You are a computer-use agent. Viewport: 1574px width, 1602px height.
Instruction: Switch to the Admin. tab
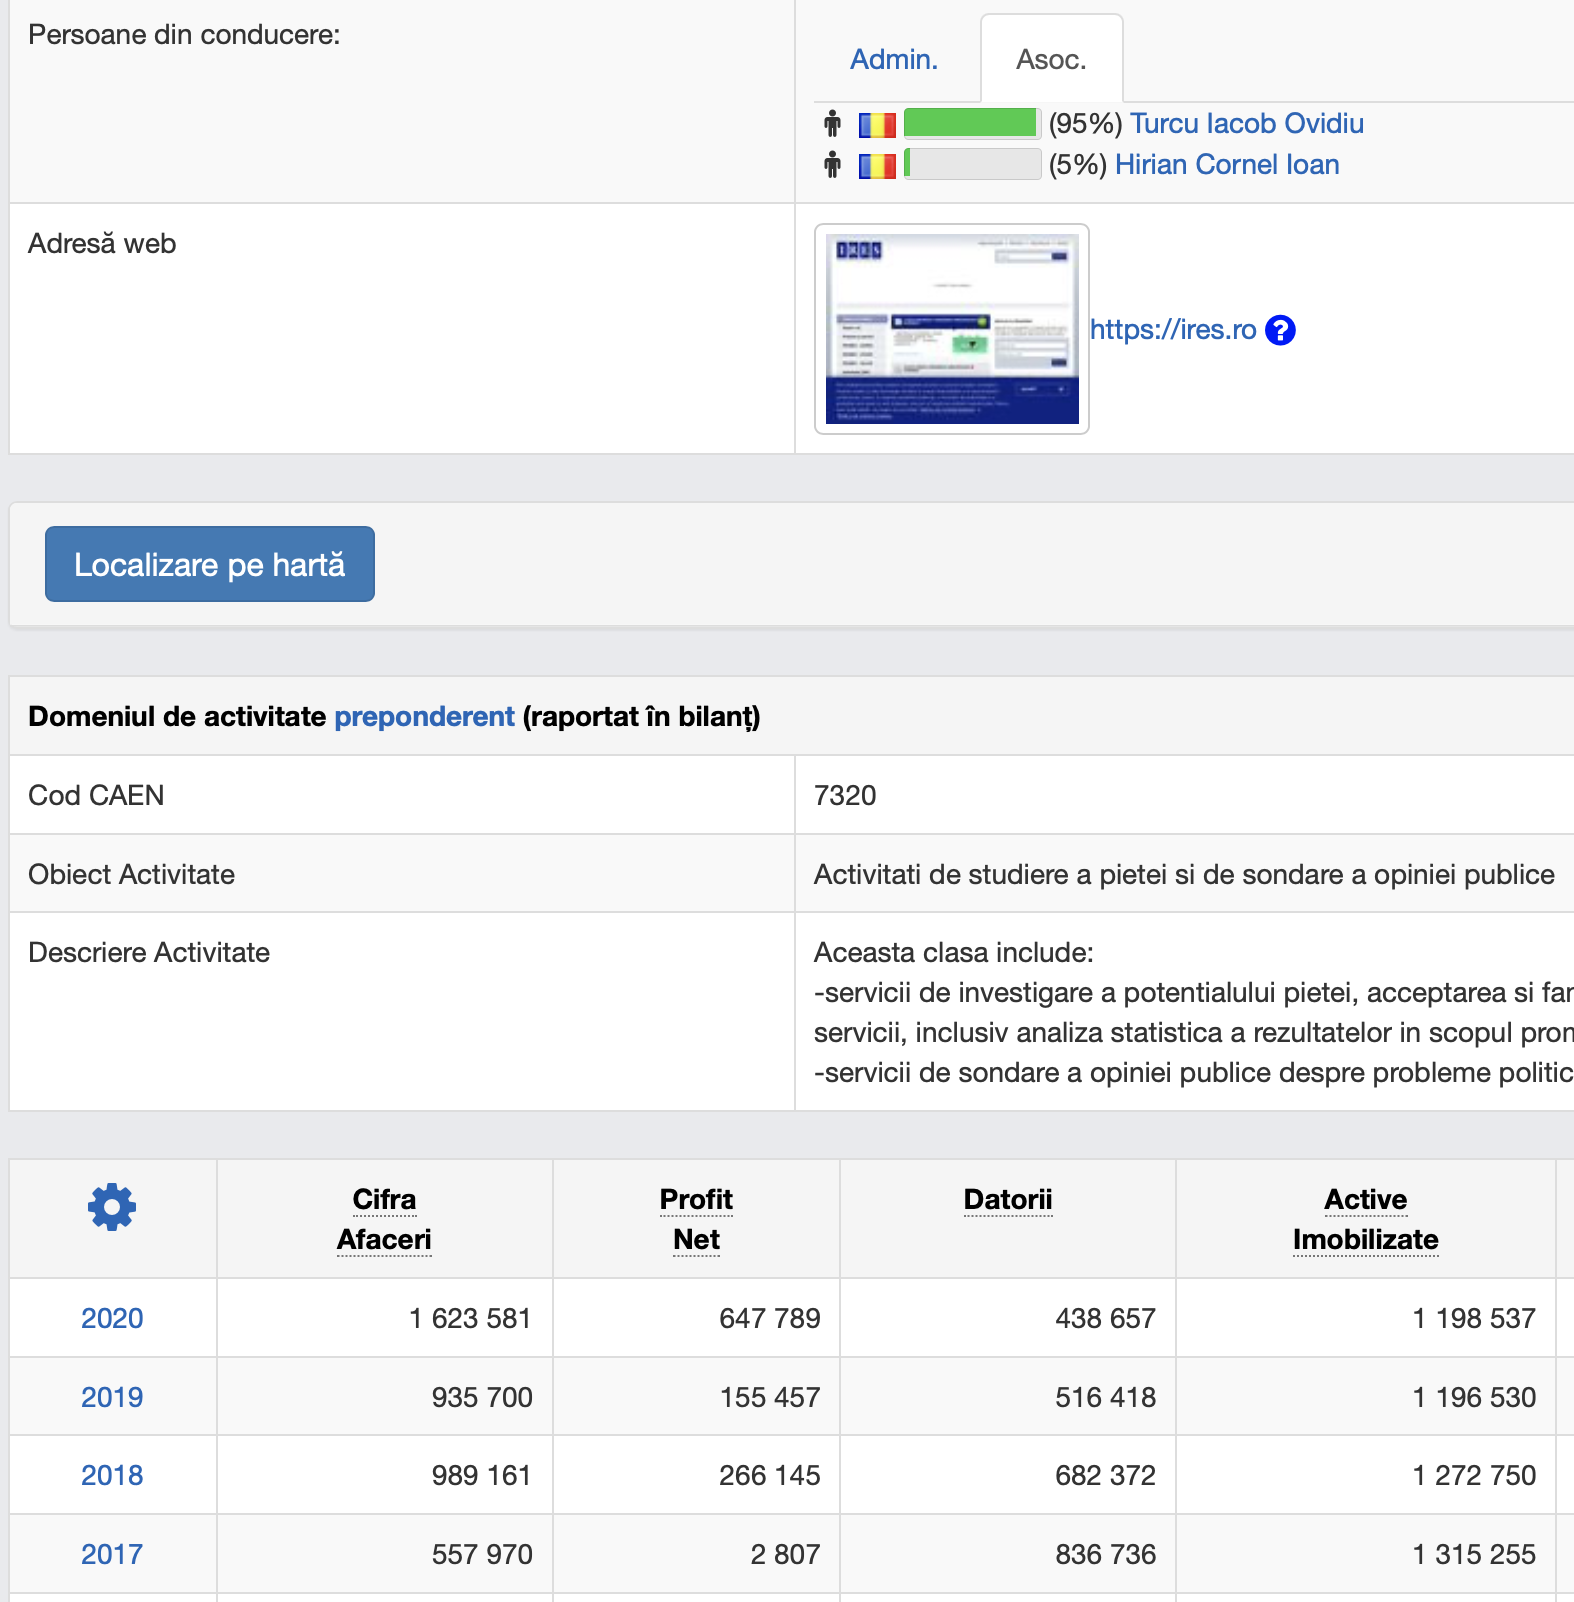tap(893, 60)
